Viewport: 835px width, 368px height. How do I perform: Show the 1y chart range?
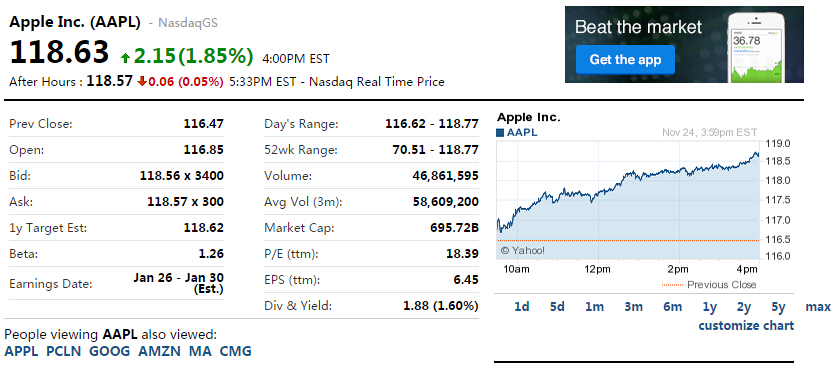point(710,307)
